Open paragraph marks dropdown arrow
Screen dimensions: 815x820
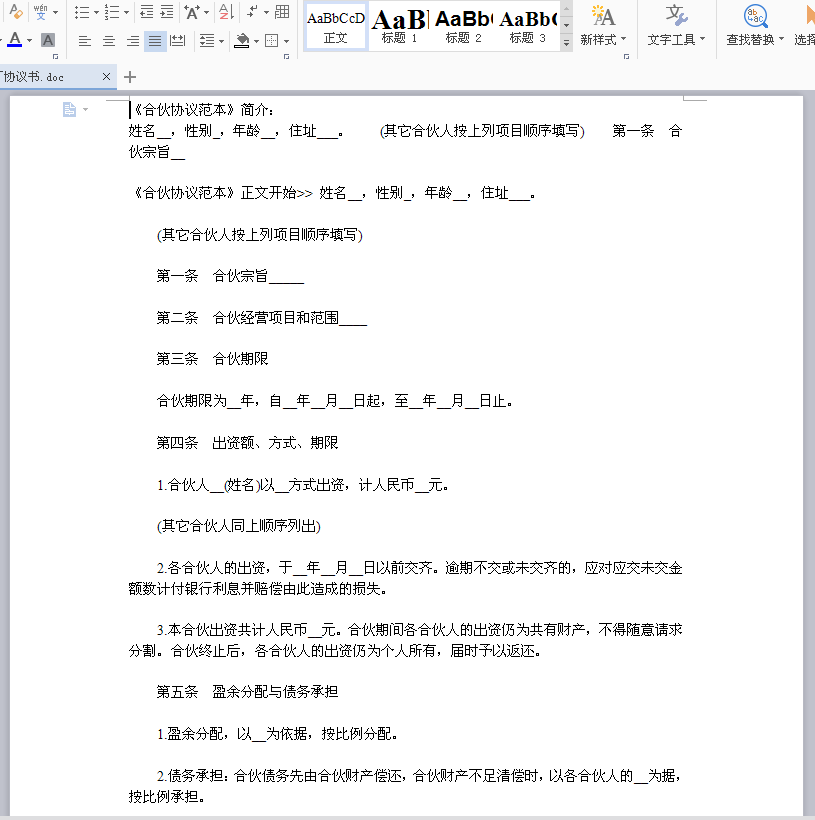coord(266,13)
